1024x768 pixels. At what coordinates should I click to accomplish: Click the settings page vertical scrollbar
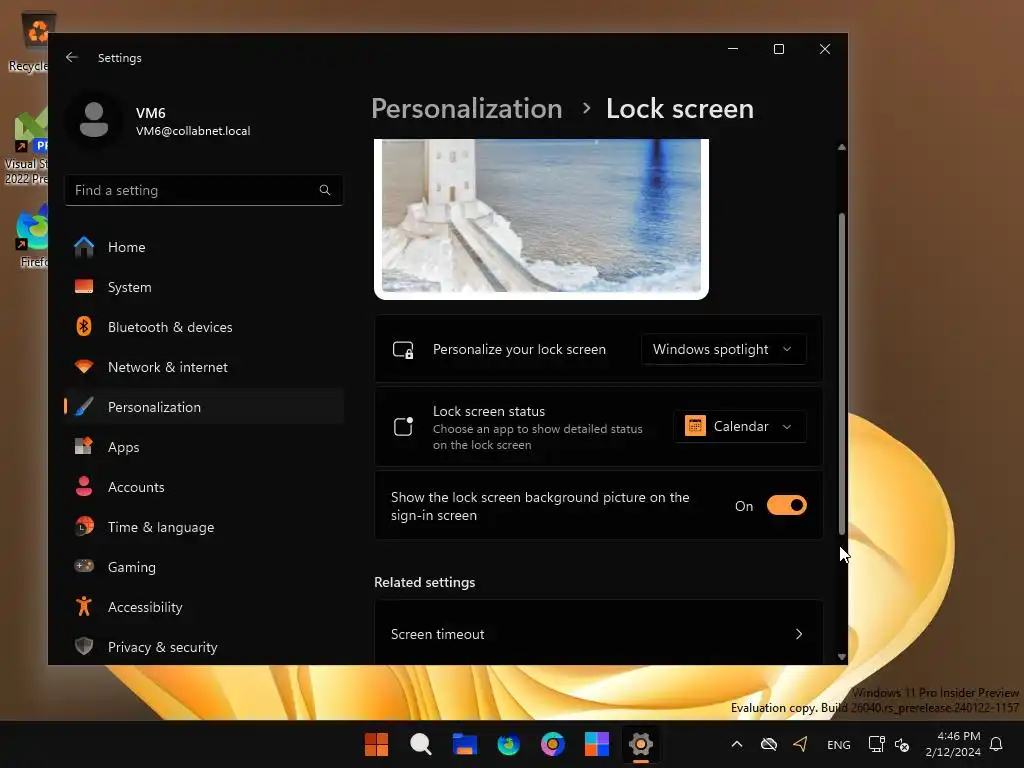842,374
